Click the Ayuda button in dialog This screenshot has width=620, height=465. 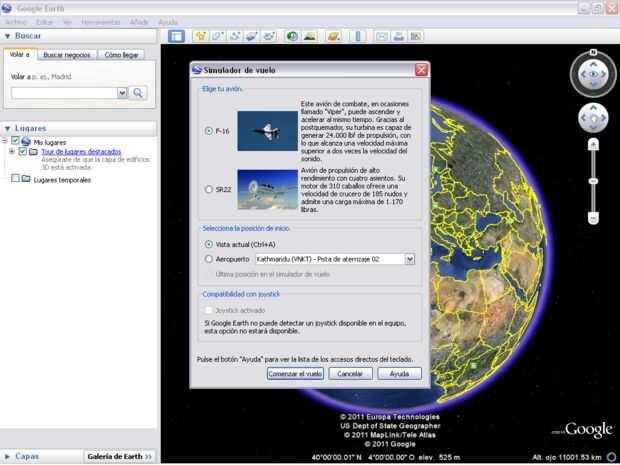tap(399, 374)
